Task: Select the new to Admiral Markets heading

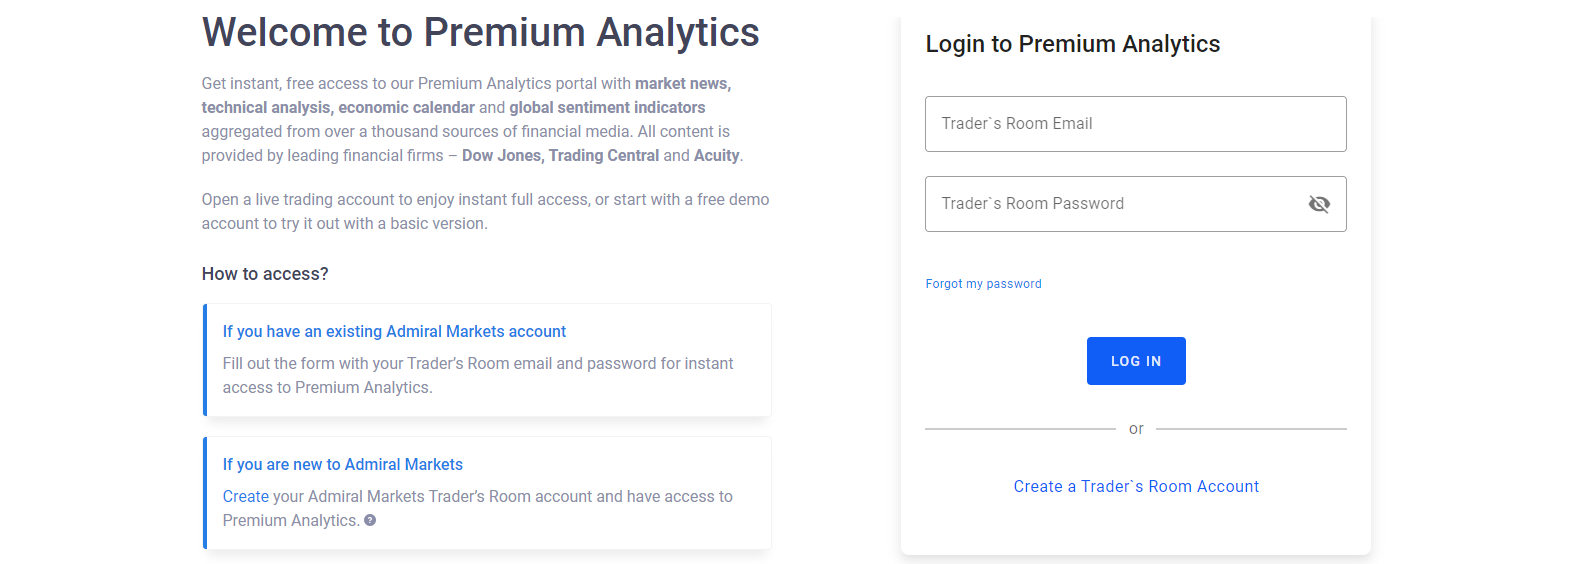Action: click(342, 465)
